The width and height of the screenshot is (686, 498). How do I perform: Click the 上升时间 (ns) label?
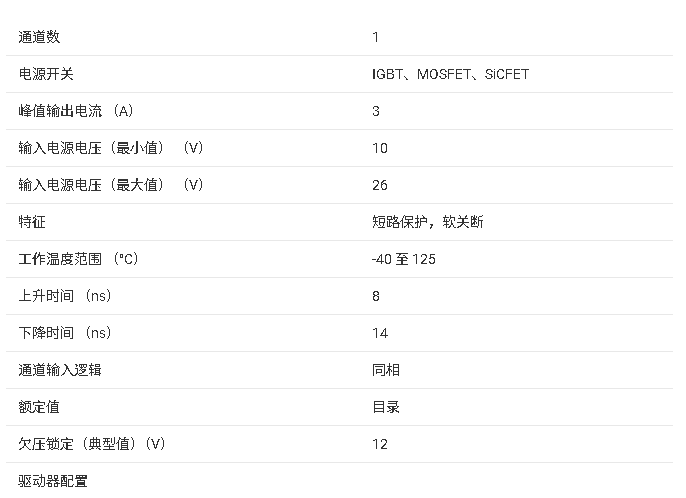65,296
